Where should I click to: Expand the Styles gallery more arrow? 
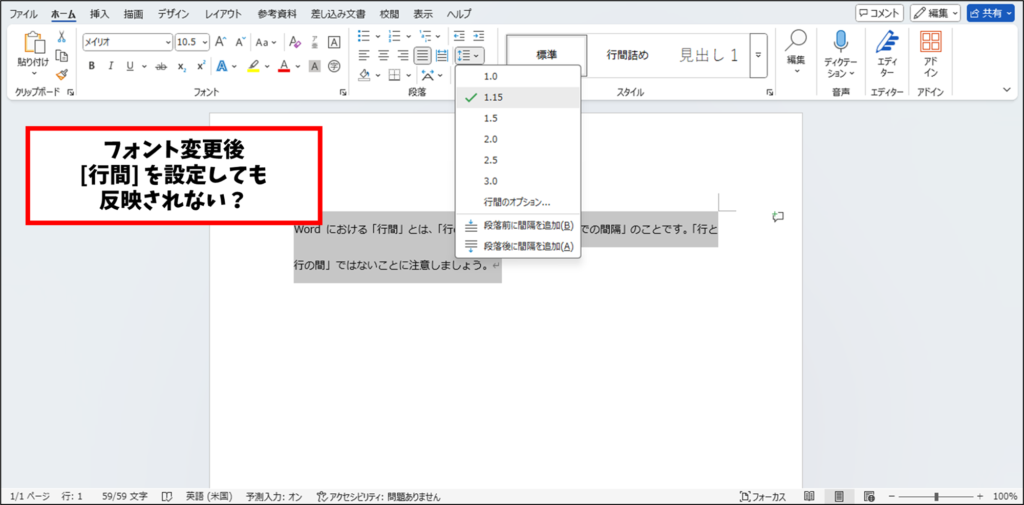(x=759, y=55)
